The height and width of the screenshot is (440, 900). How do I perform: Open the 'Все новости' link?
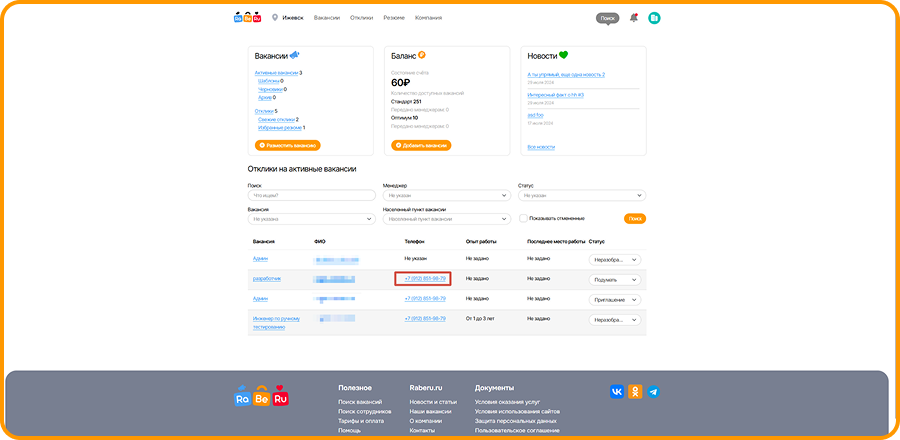click(541, 147)
